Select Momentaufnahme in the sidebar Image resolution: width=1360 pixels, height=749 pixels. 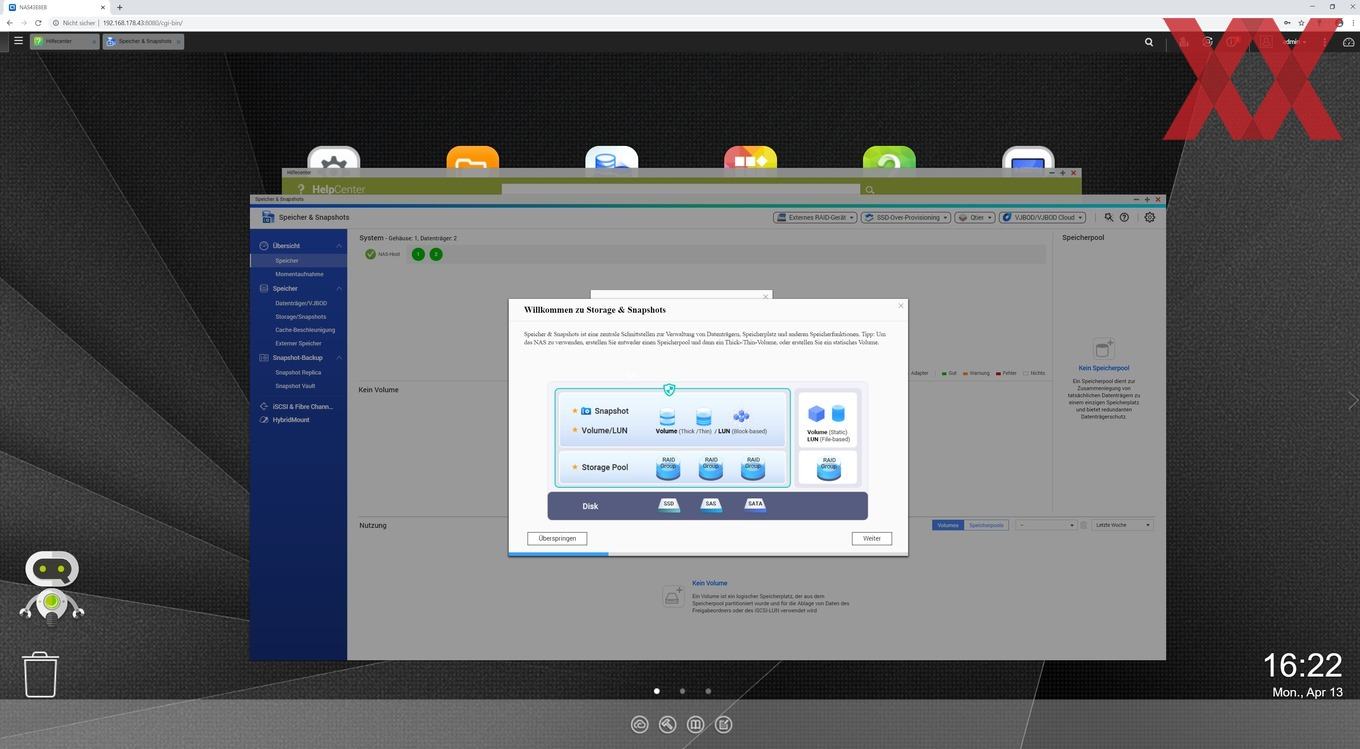[x=298, y=274]
